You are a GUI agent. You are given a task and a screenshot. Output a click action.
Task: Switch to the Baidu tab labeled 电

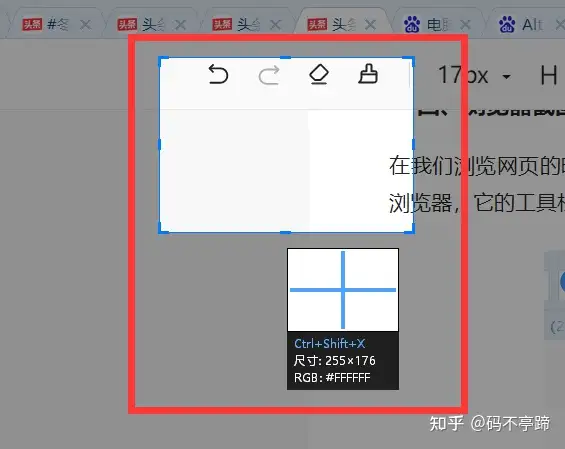coord(437,25)
